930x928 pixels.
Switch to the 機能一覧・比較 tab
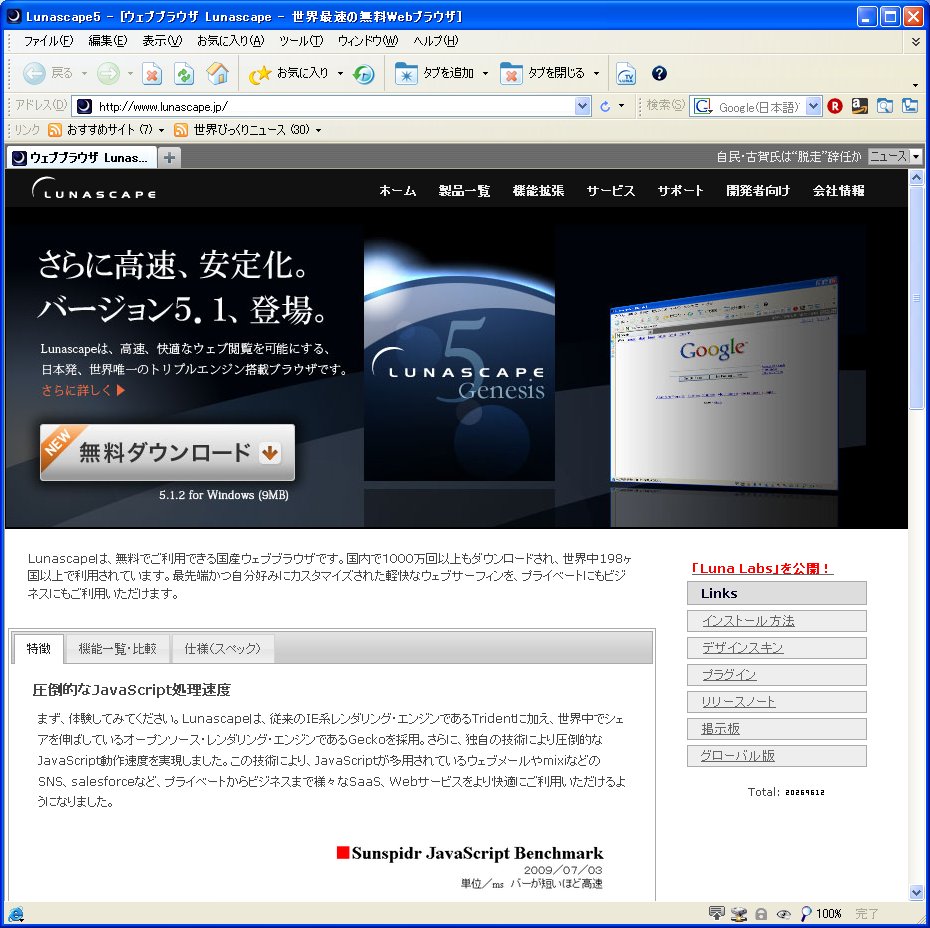coord(117,649)
